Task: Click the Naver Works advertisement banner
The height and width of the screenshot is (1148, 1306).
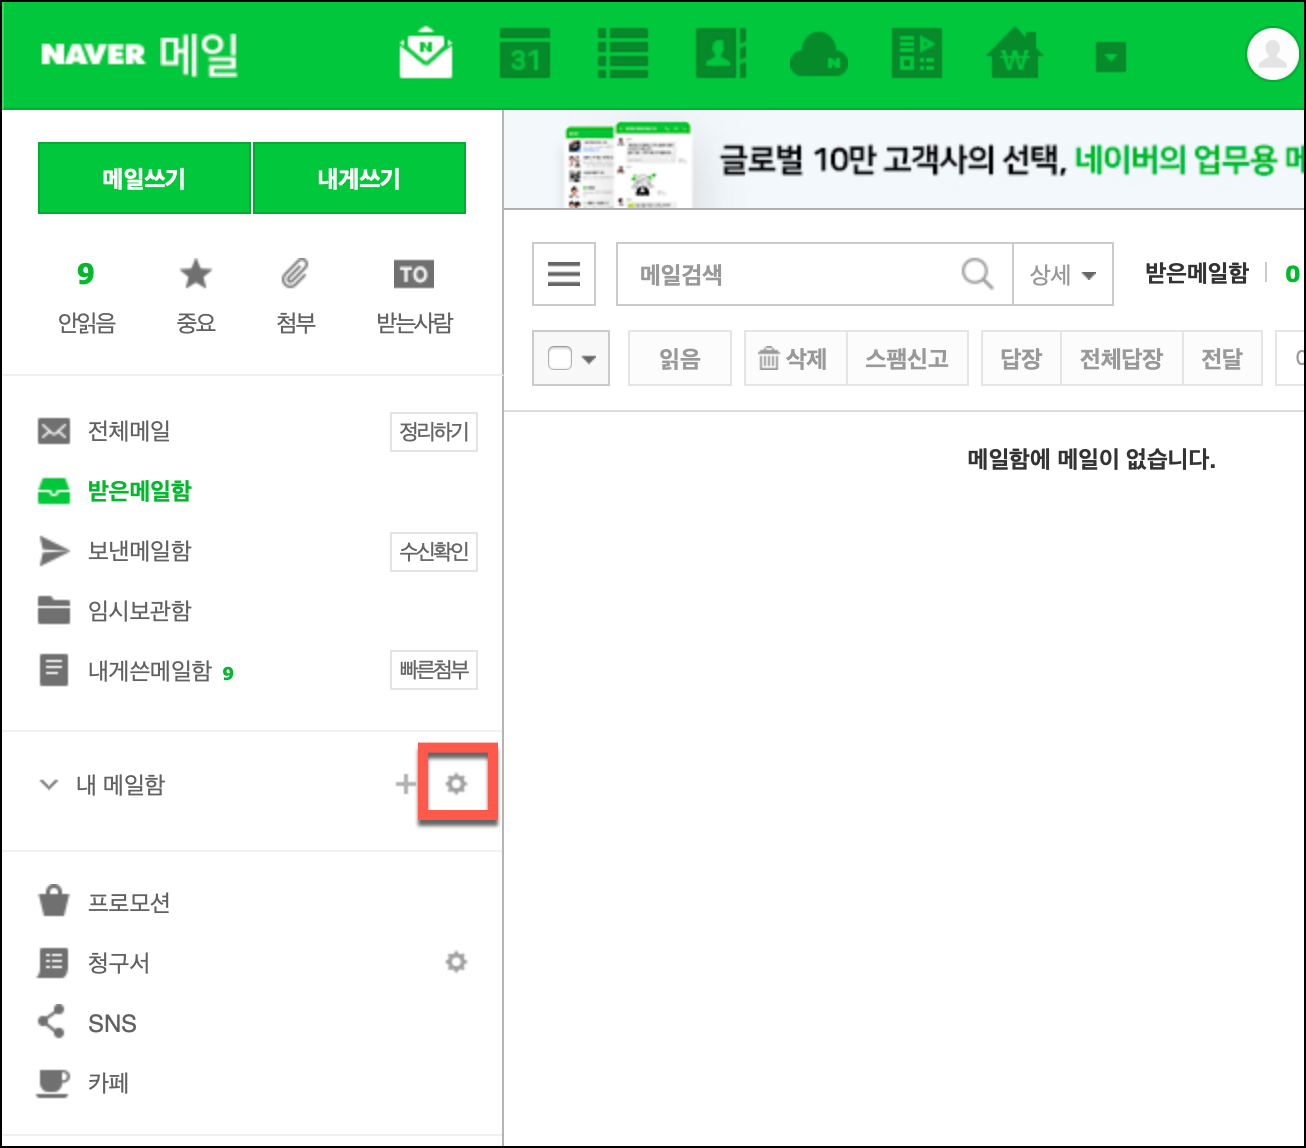Action: (x=905, y=160)
